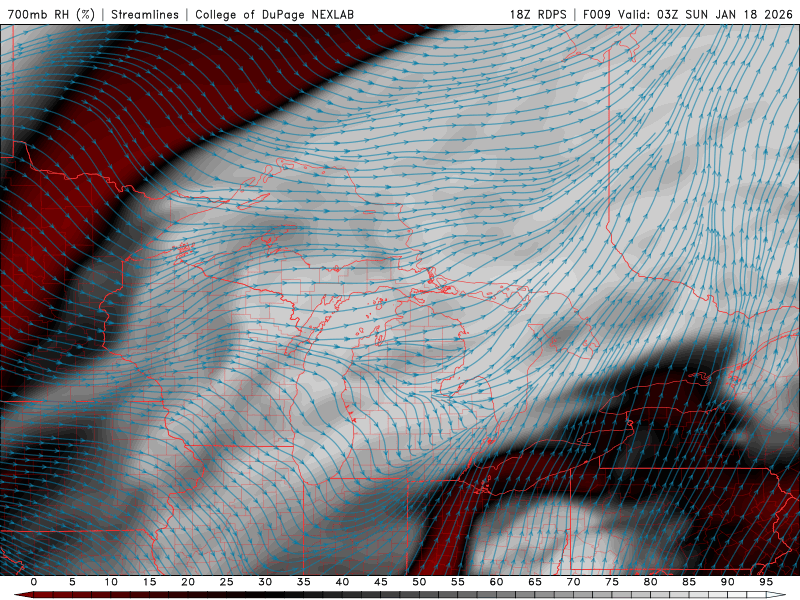
Task: Click the '70' colorbar value label
Action: click(x=573, y=582)
